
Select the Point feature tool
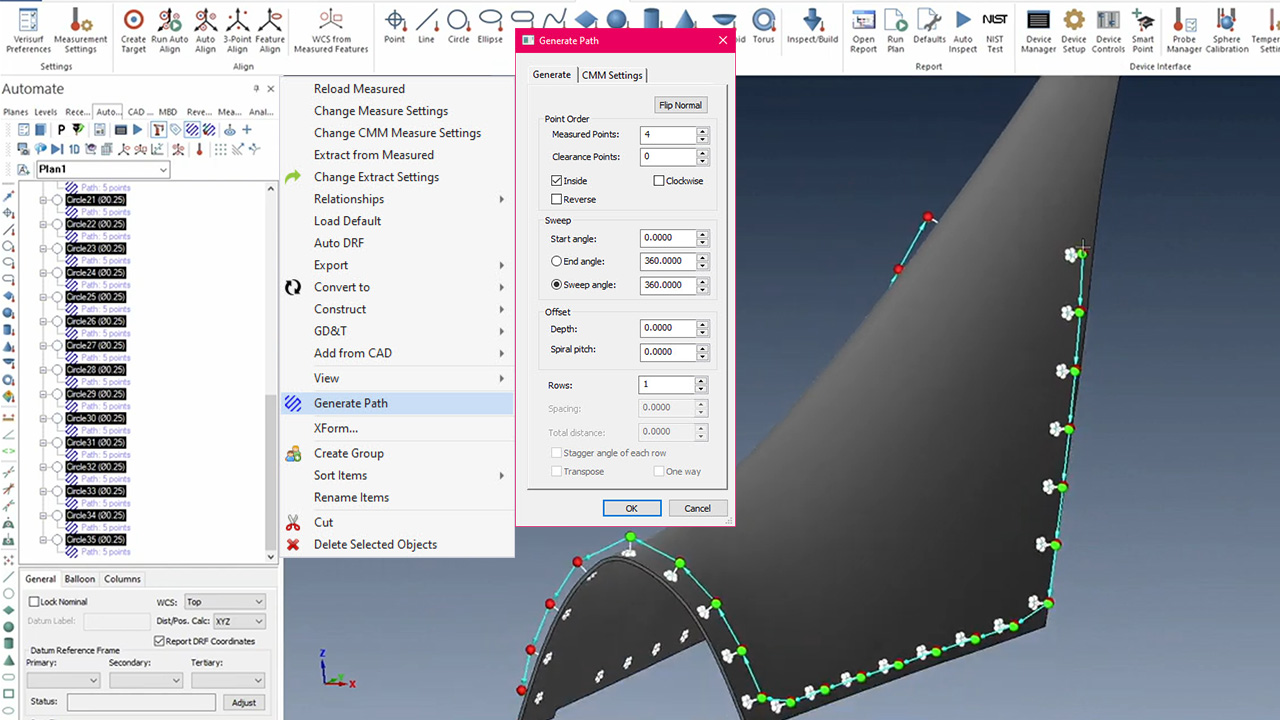pyautogui.click(x=395, y=27)
